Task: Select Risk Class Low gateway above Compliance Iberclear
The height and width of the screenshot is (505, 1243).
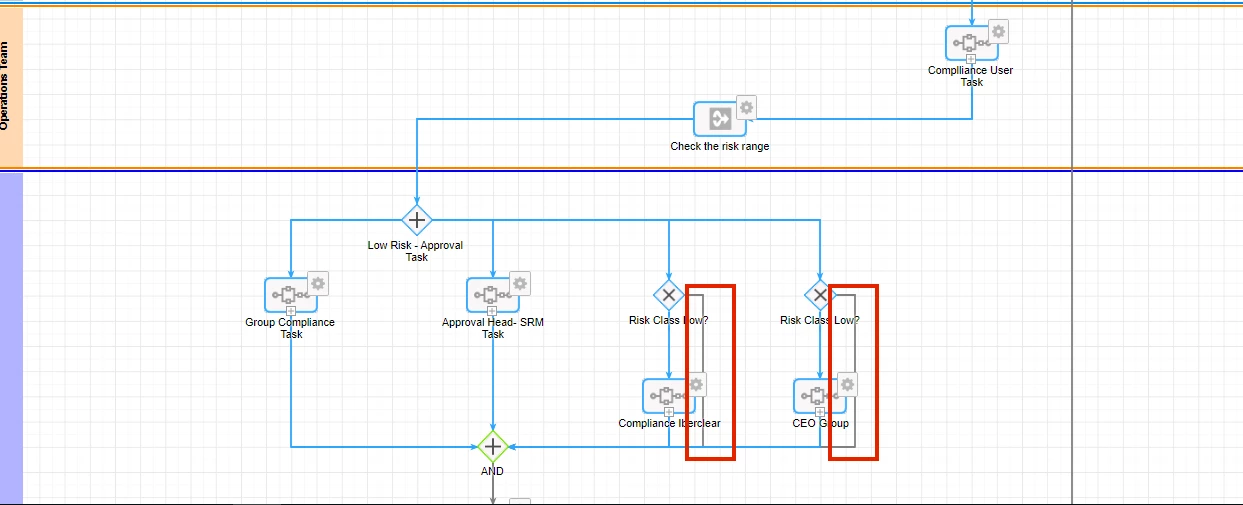Action: [669, 295]
